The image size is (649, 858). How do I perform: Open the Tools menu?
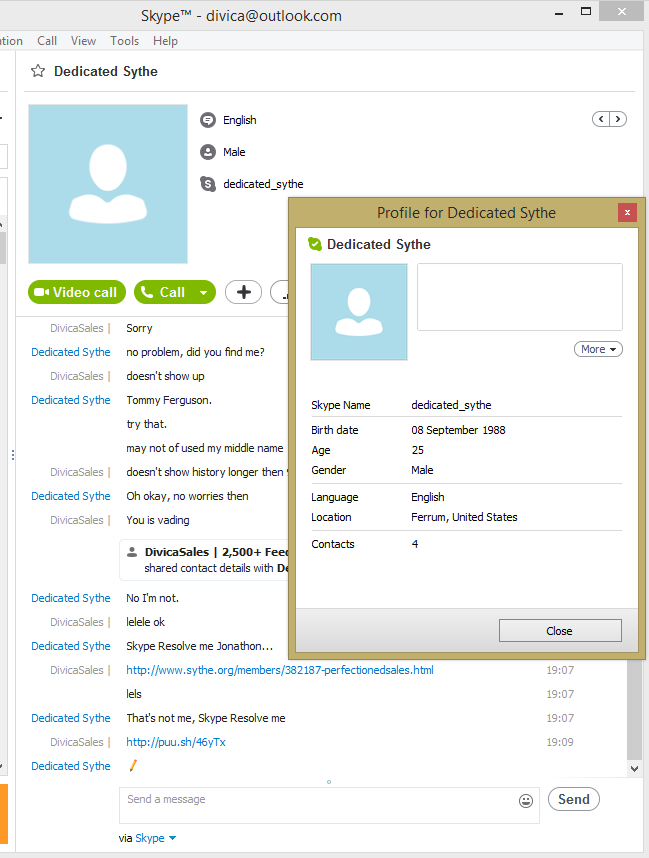click(124, 41)
